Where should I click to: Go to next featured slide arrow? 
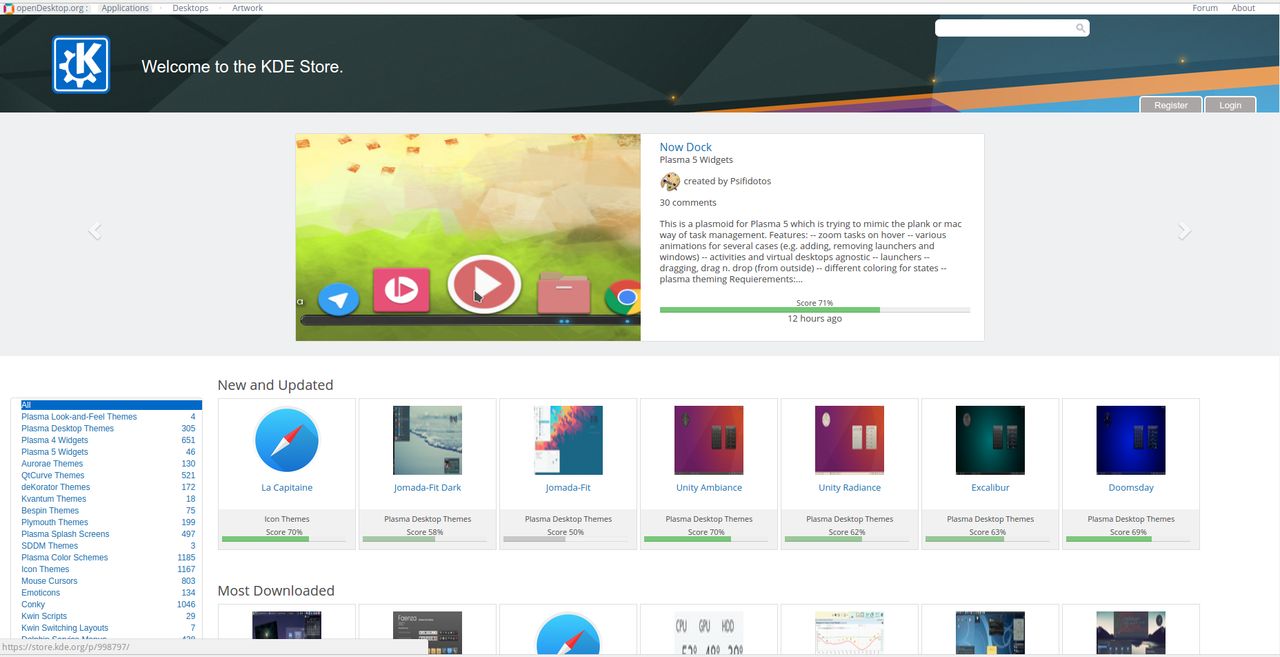pos(1184,231)
